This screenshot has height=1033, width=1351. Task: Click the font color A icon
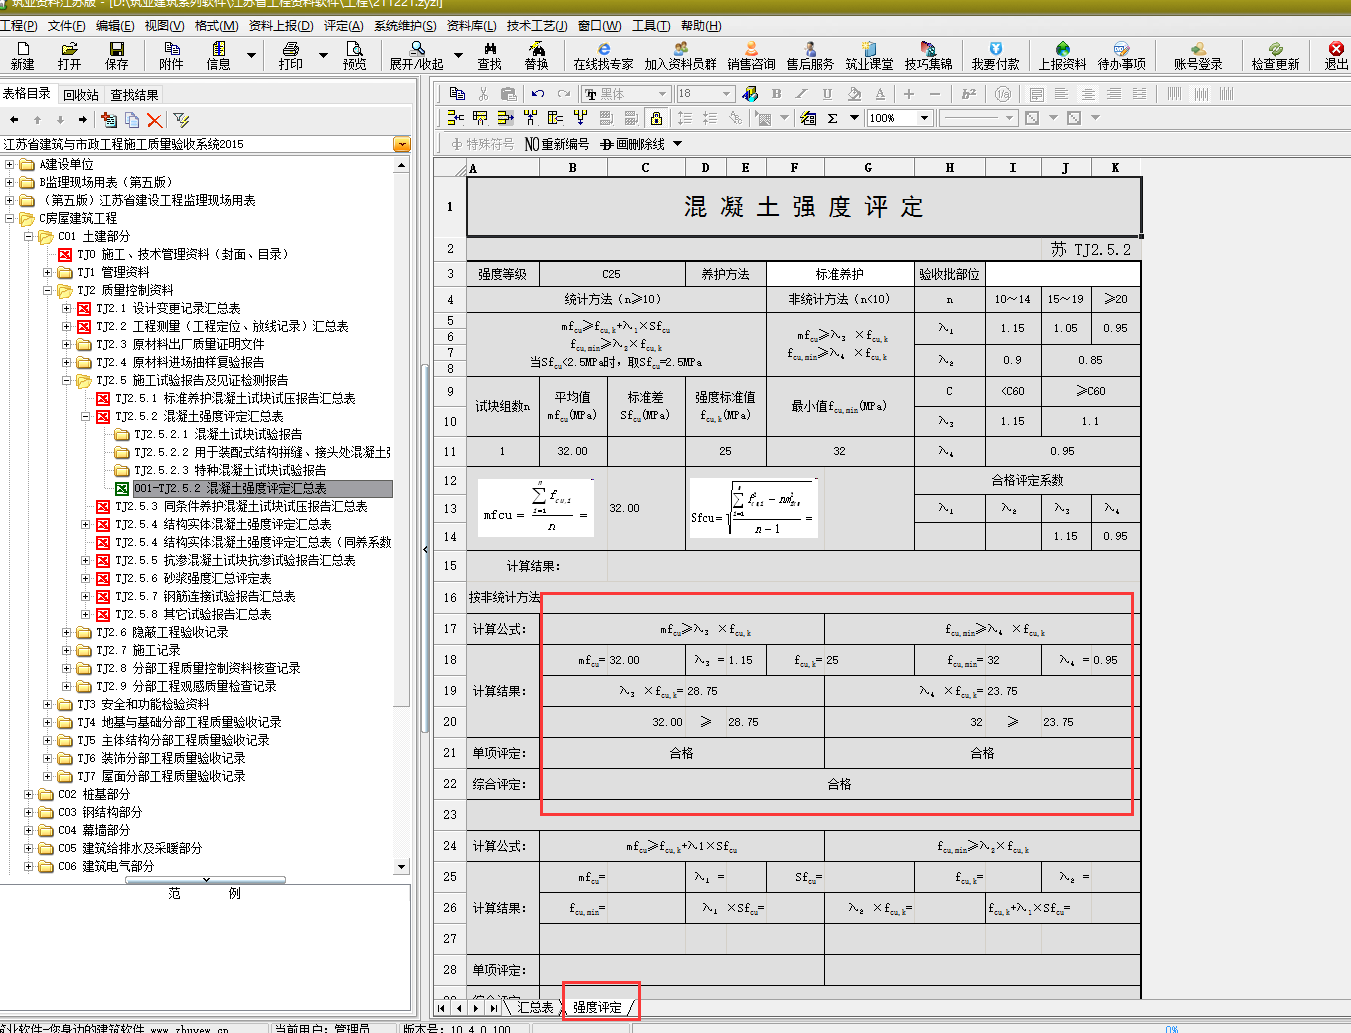coord(880,94)
